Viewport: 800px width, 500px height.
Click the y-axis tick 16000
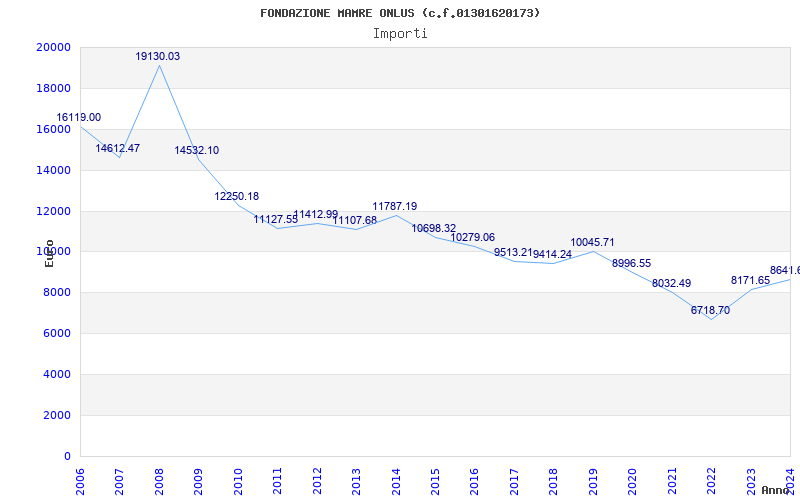coord(53,129)
